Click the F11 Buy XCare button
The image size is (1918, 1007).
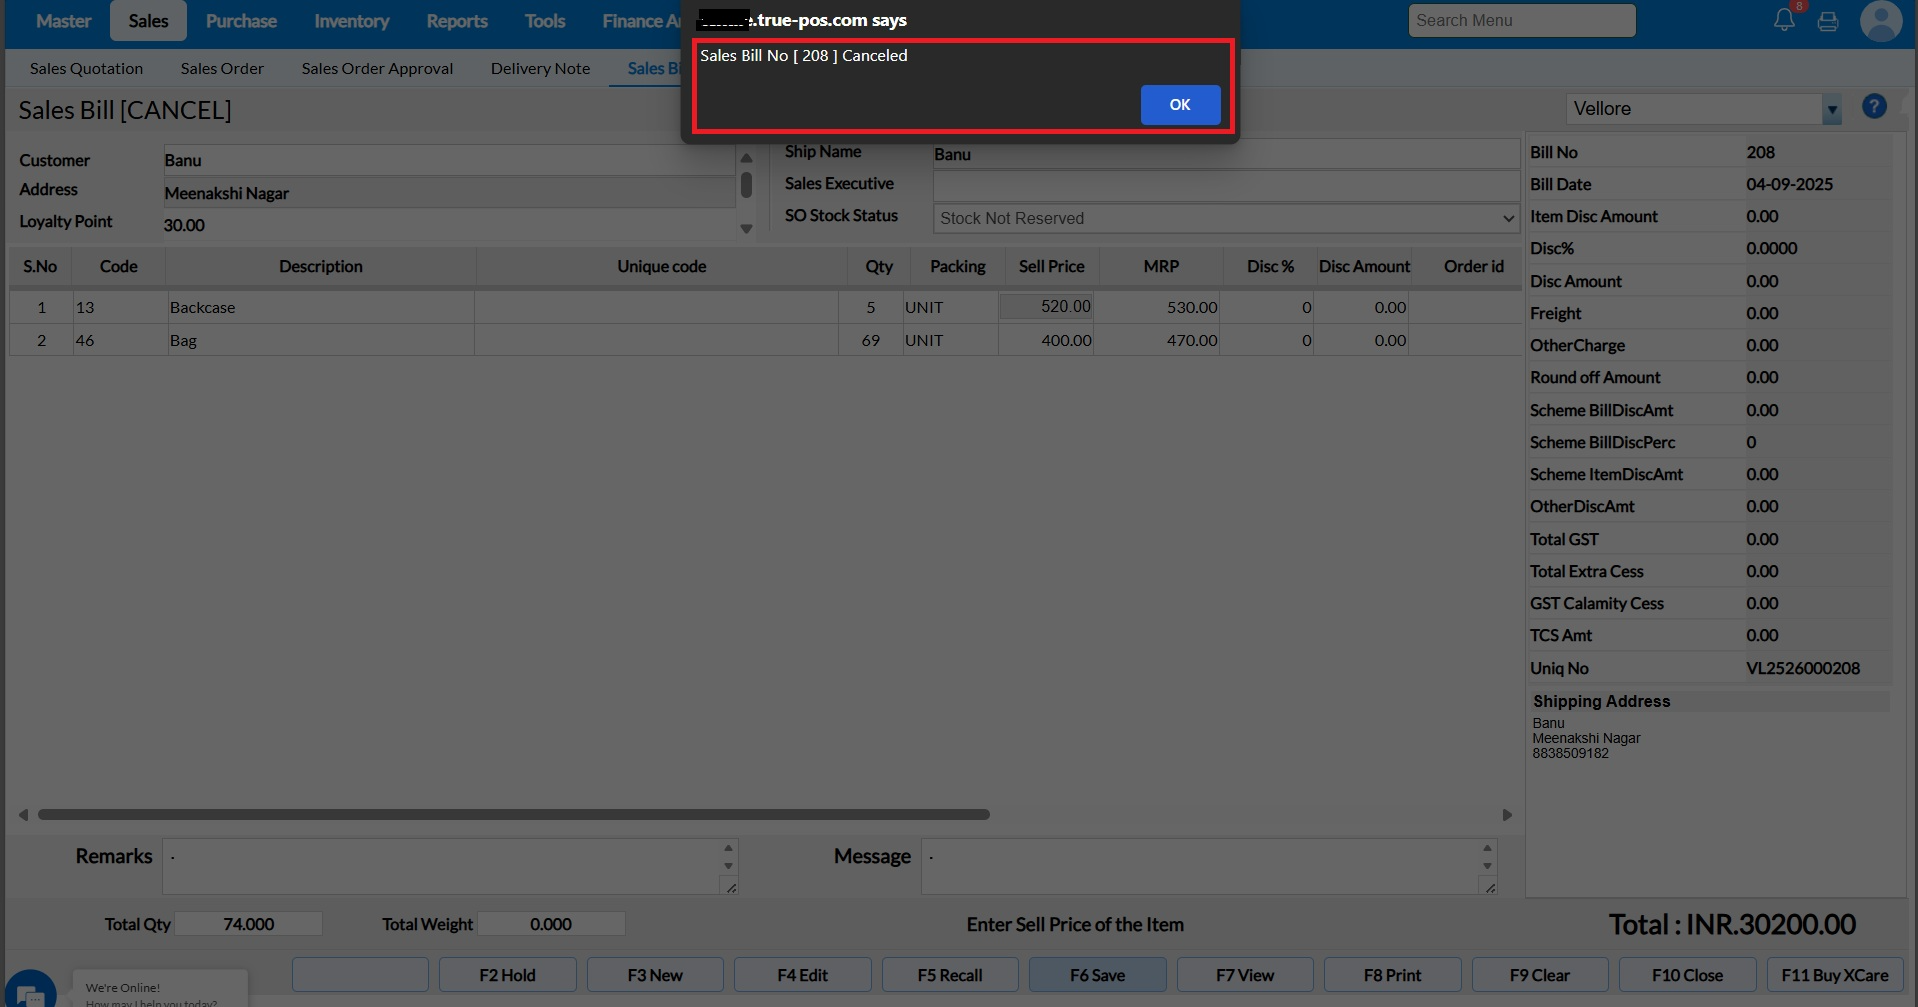[x=1835, y=975]
